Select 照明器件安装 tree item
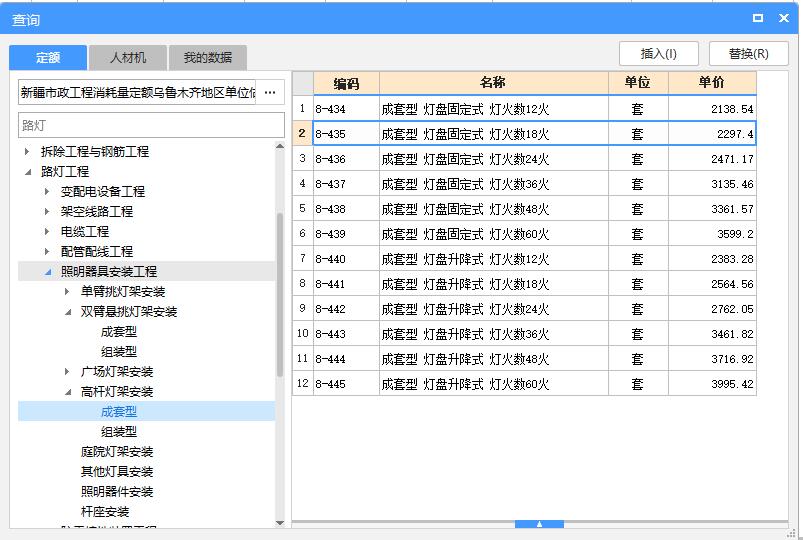Screen dimensions: 803x540 (x=117, y=491)
